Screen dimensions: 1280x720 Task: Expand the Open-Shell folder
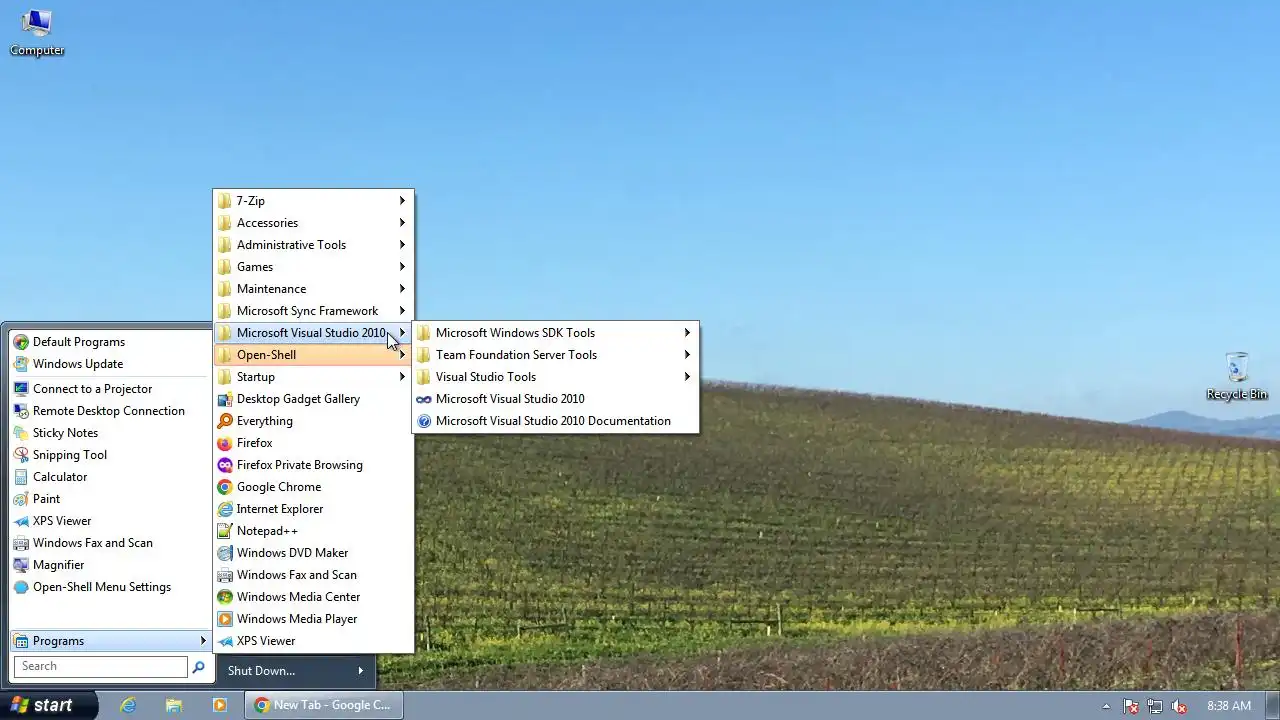313,355
